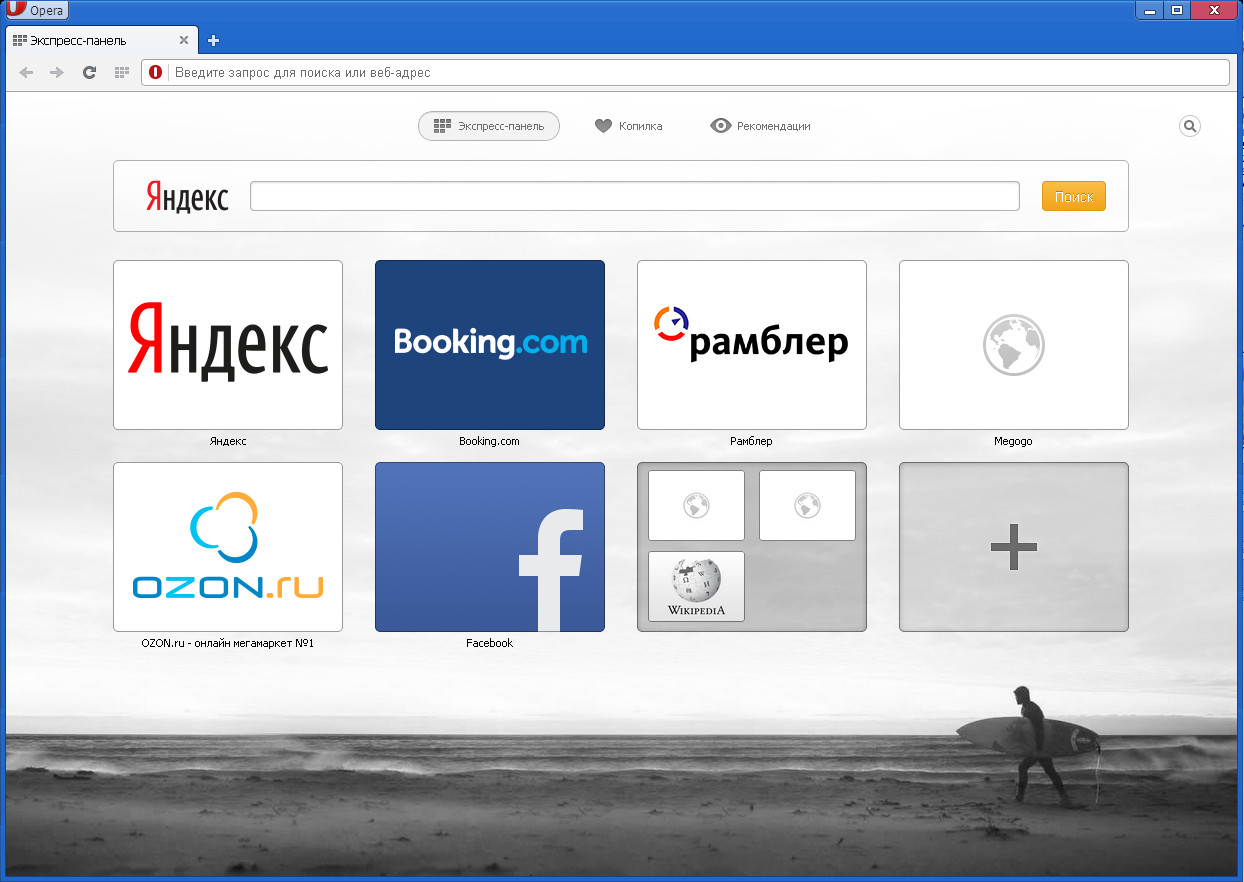The image size is (1244, 882).
Task: Open Speed Dial grid icon in toolbar
Action: tap(122, 72)
